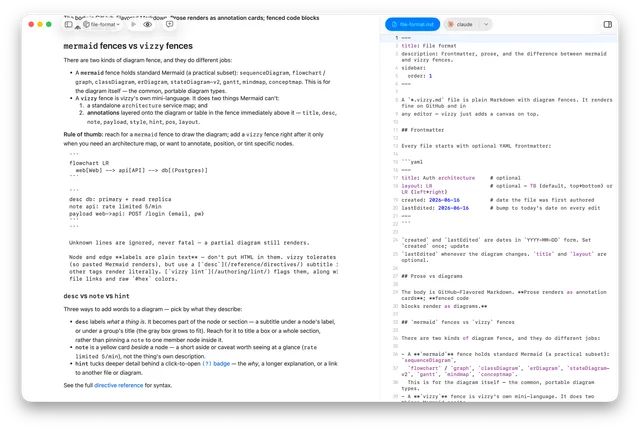Switch to the claude tab
Image resolution: width=640 pixels, height=430 pixels.
(461, 24)
